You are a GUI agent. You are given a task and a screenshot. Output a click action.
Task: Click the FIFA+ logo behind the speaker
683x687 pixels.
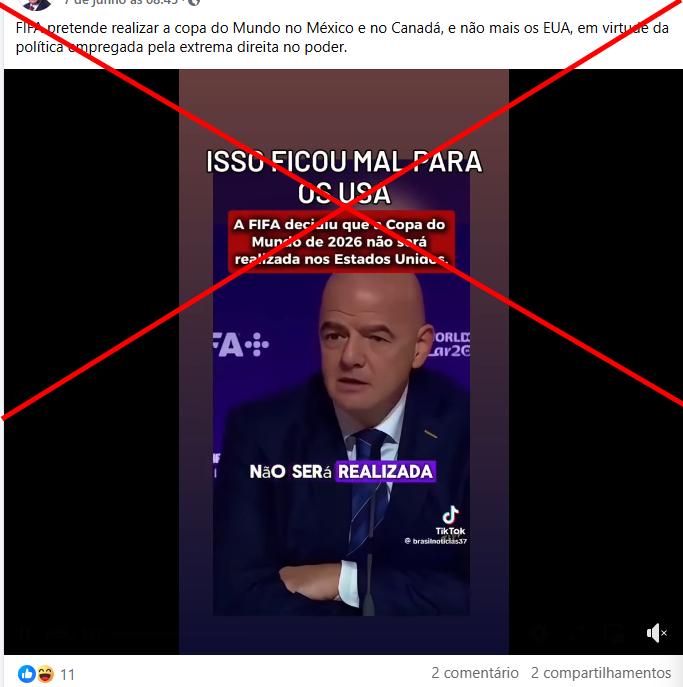click(x=241, y=345)
